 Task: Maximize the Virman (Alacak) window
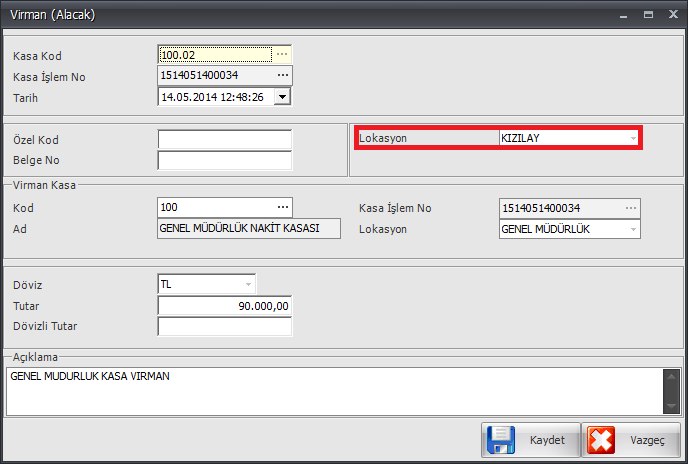(x=648, y=14)
